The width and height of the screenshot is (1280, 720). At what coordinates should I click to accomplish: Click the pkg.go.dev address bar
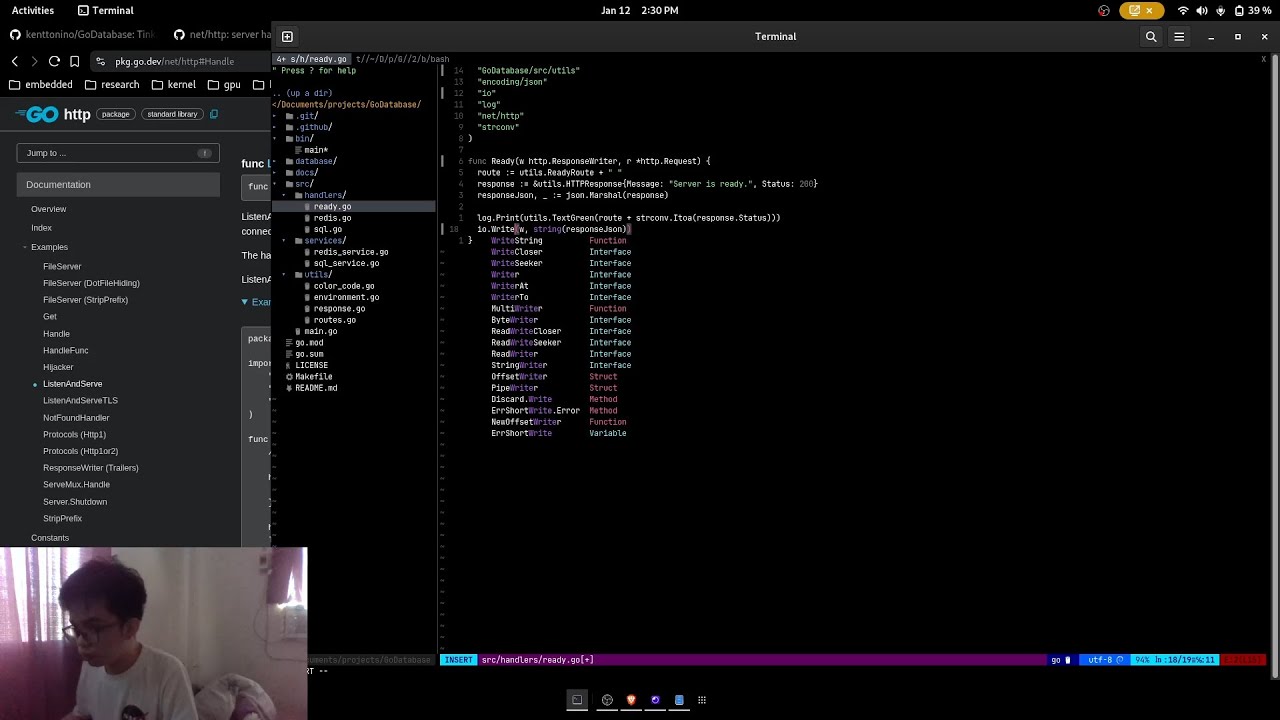180,61
